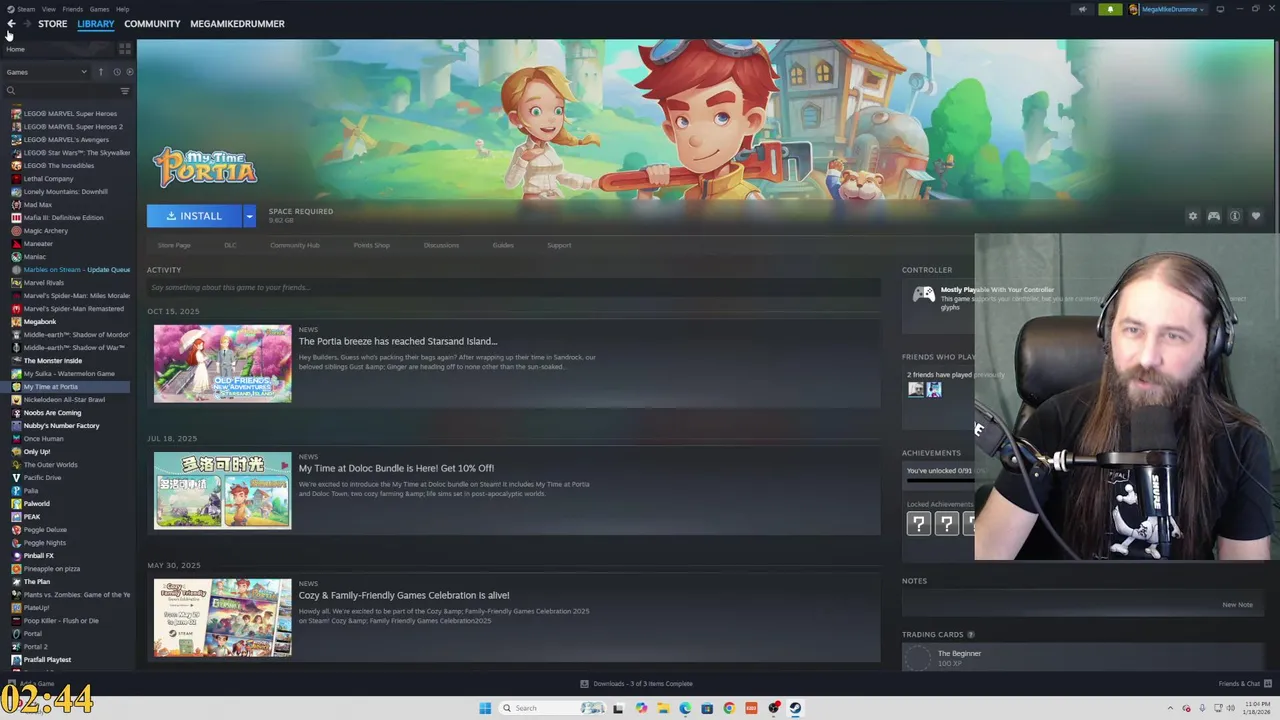Open the Doloc Bundle news headline
The width and height of the screenshot is (1280, 720).
pyautogui.click(x=396, y=468)
